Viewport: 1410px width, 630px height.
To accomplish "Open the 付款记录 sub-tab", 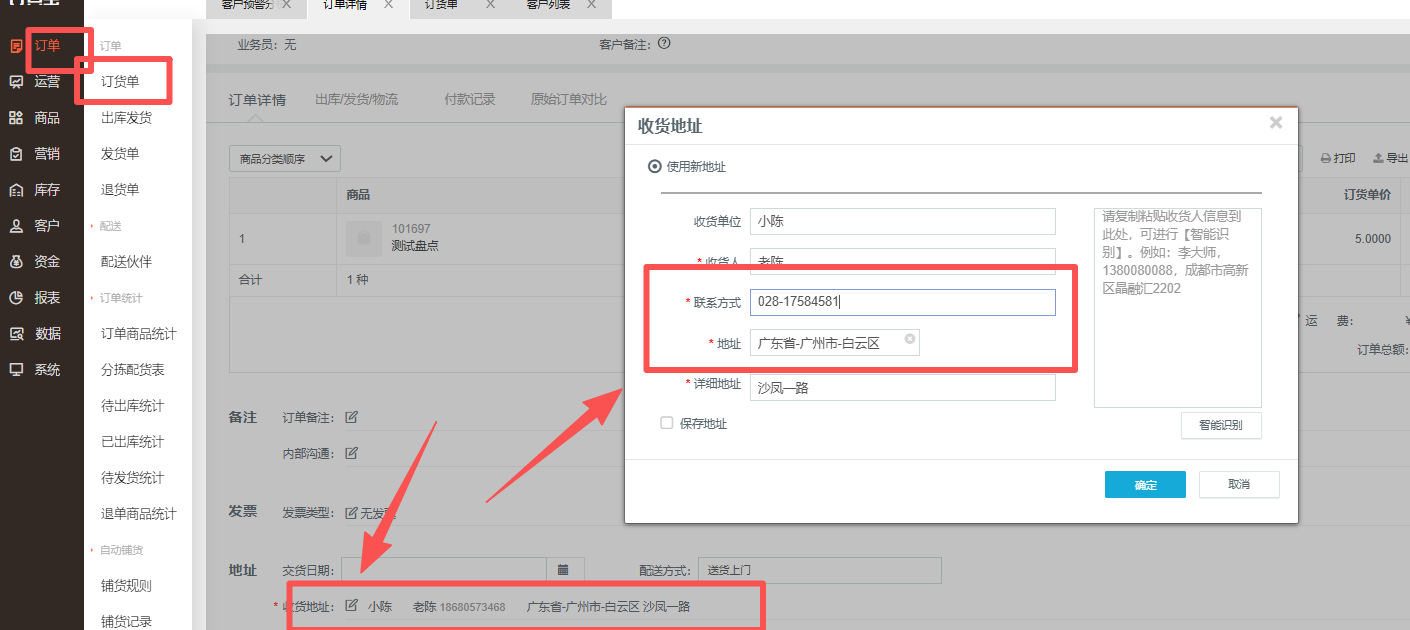I will coord(470,100).
